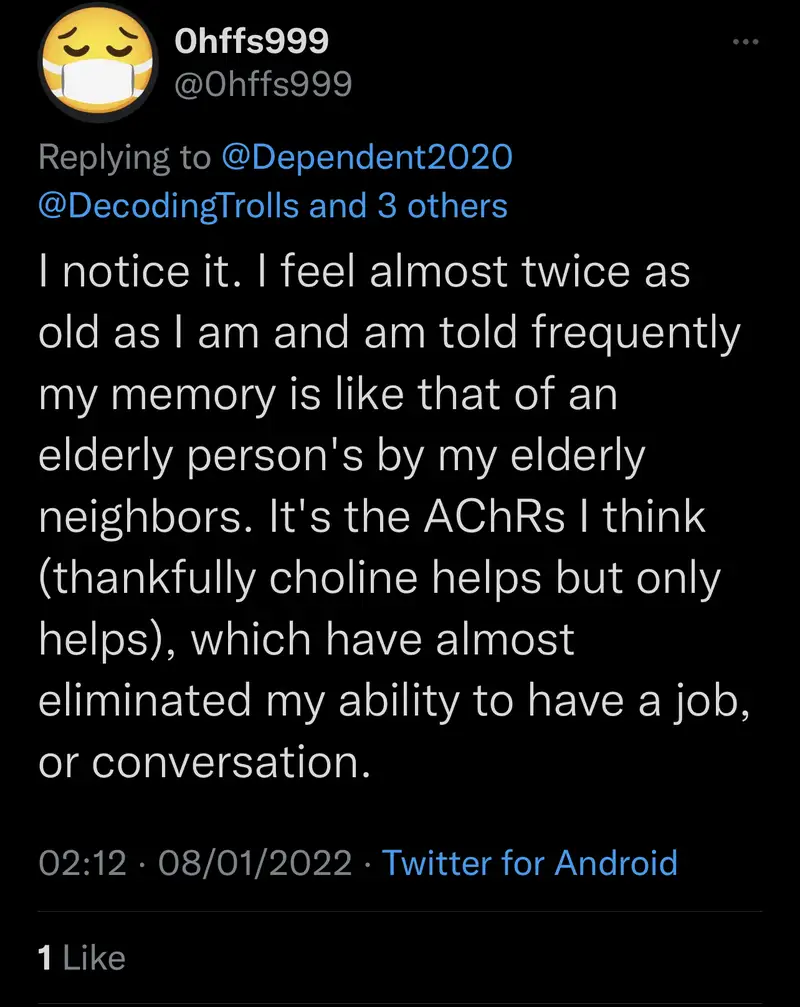Open the tweet's three-dot more options menu
Screen dimensions: 800x1007
pos(746,43)
